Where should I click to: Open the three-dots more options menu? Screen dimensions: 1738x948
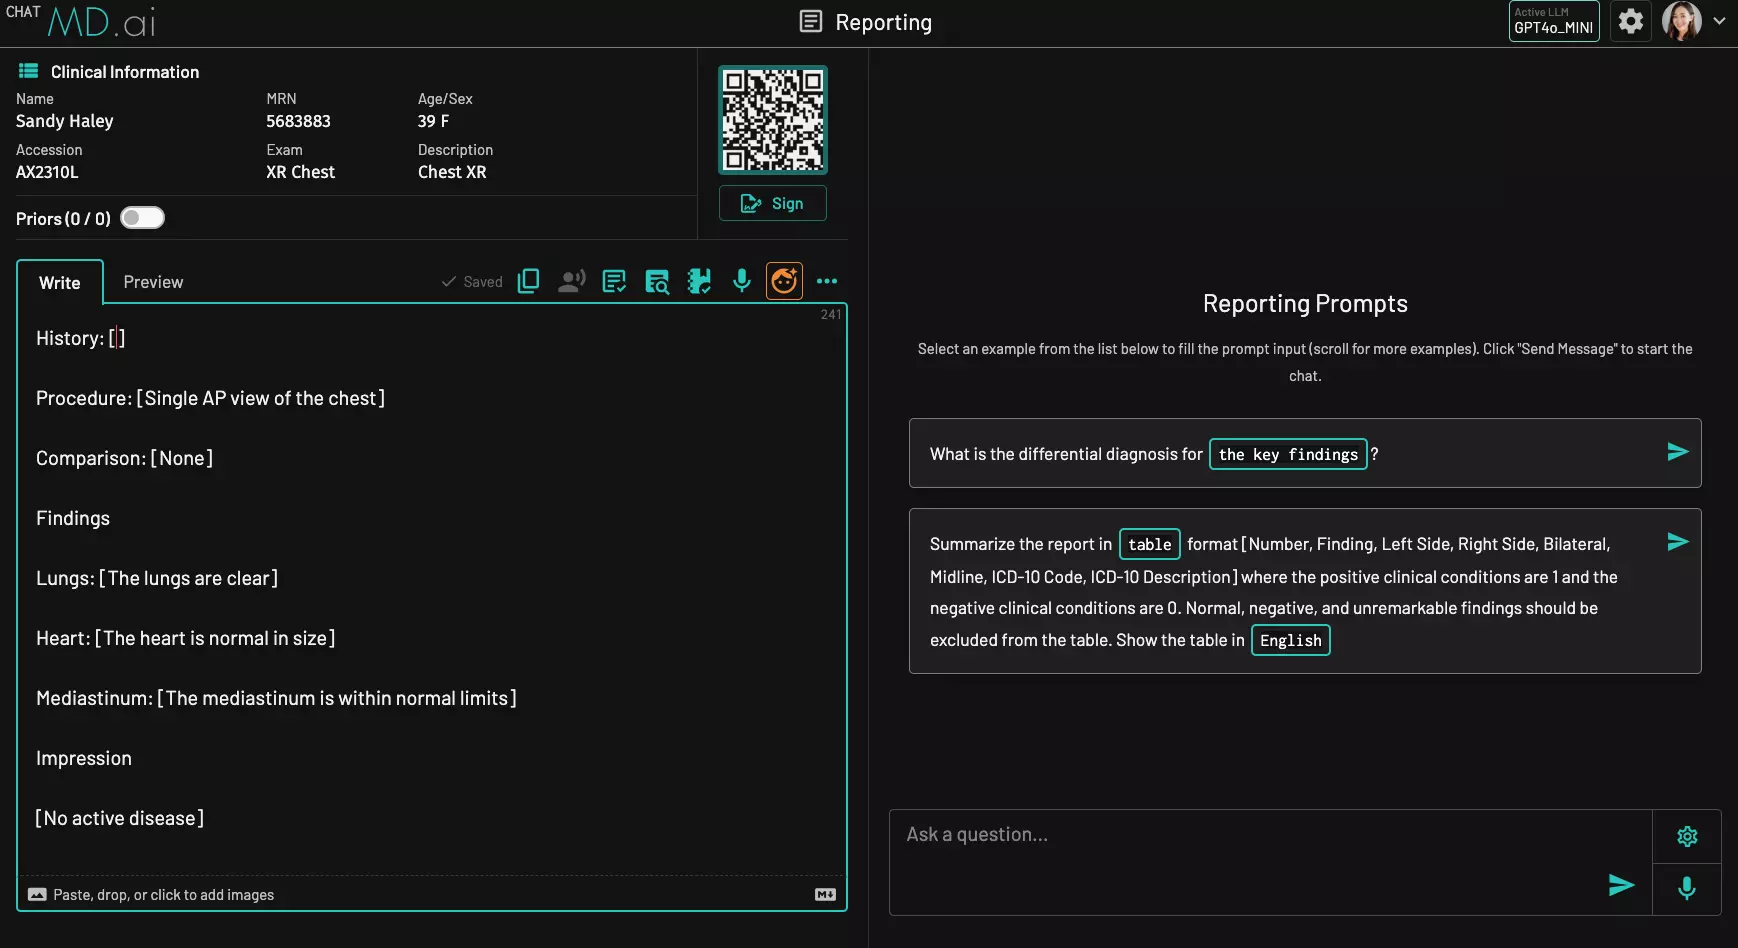pyautogui.click(x=827, y=281)
